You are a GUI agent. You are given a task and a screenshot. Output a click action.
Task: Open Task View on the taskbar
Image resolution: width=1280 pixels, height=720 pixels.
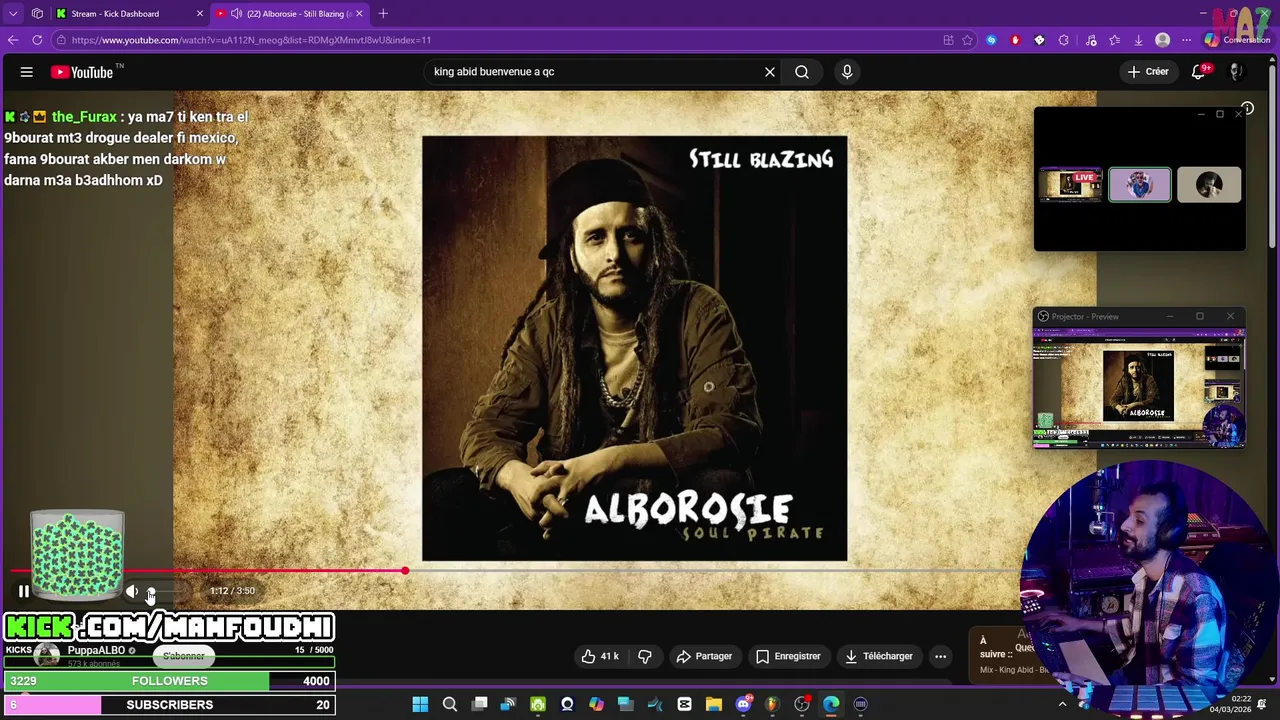[x=480, y=704]
